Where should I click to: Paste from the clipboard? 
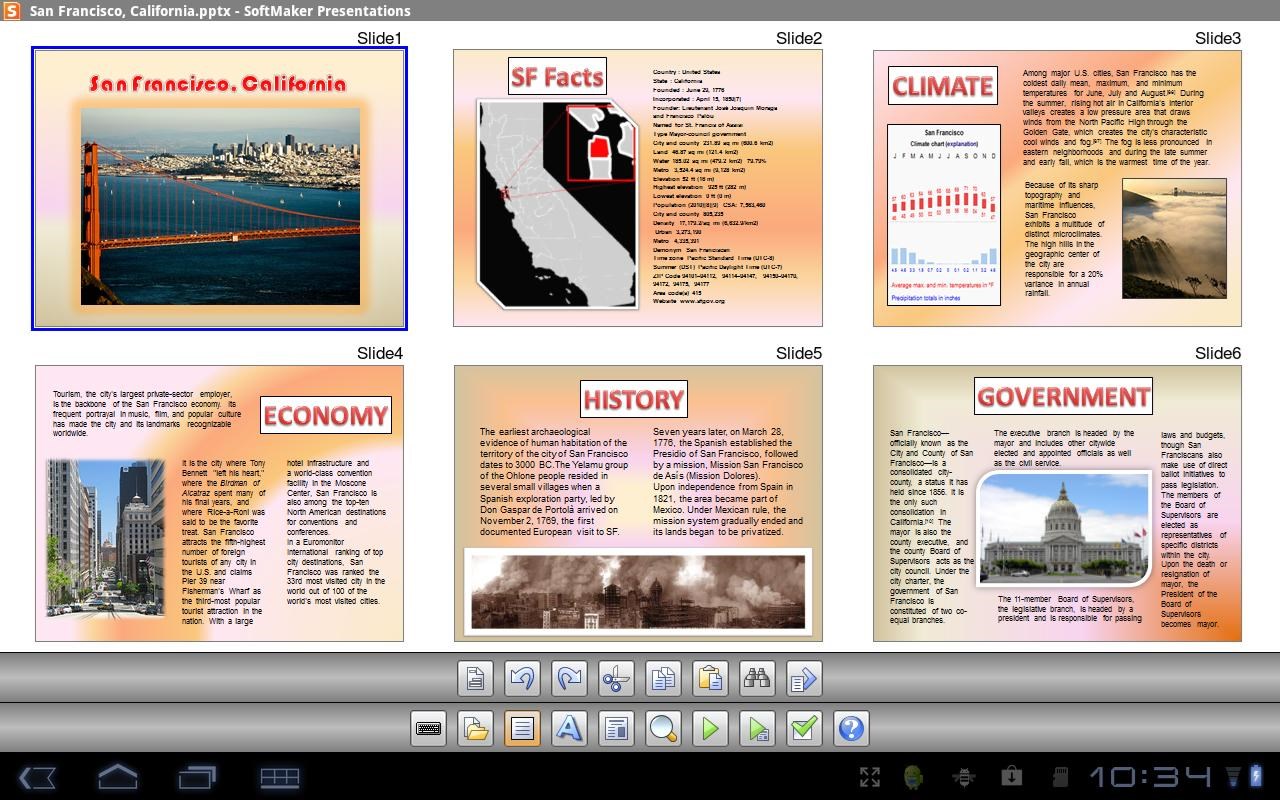(710, 678)
